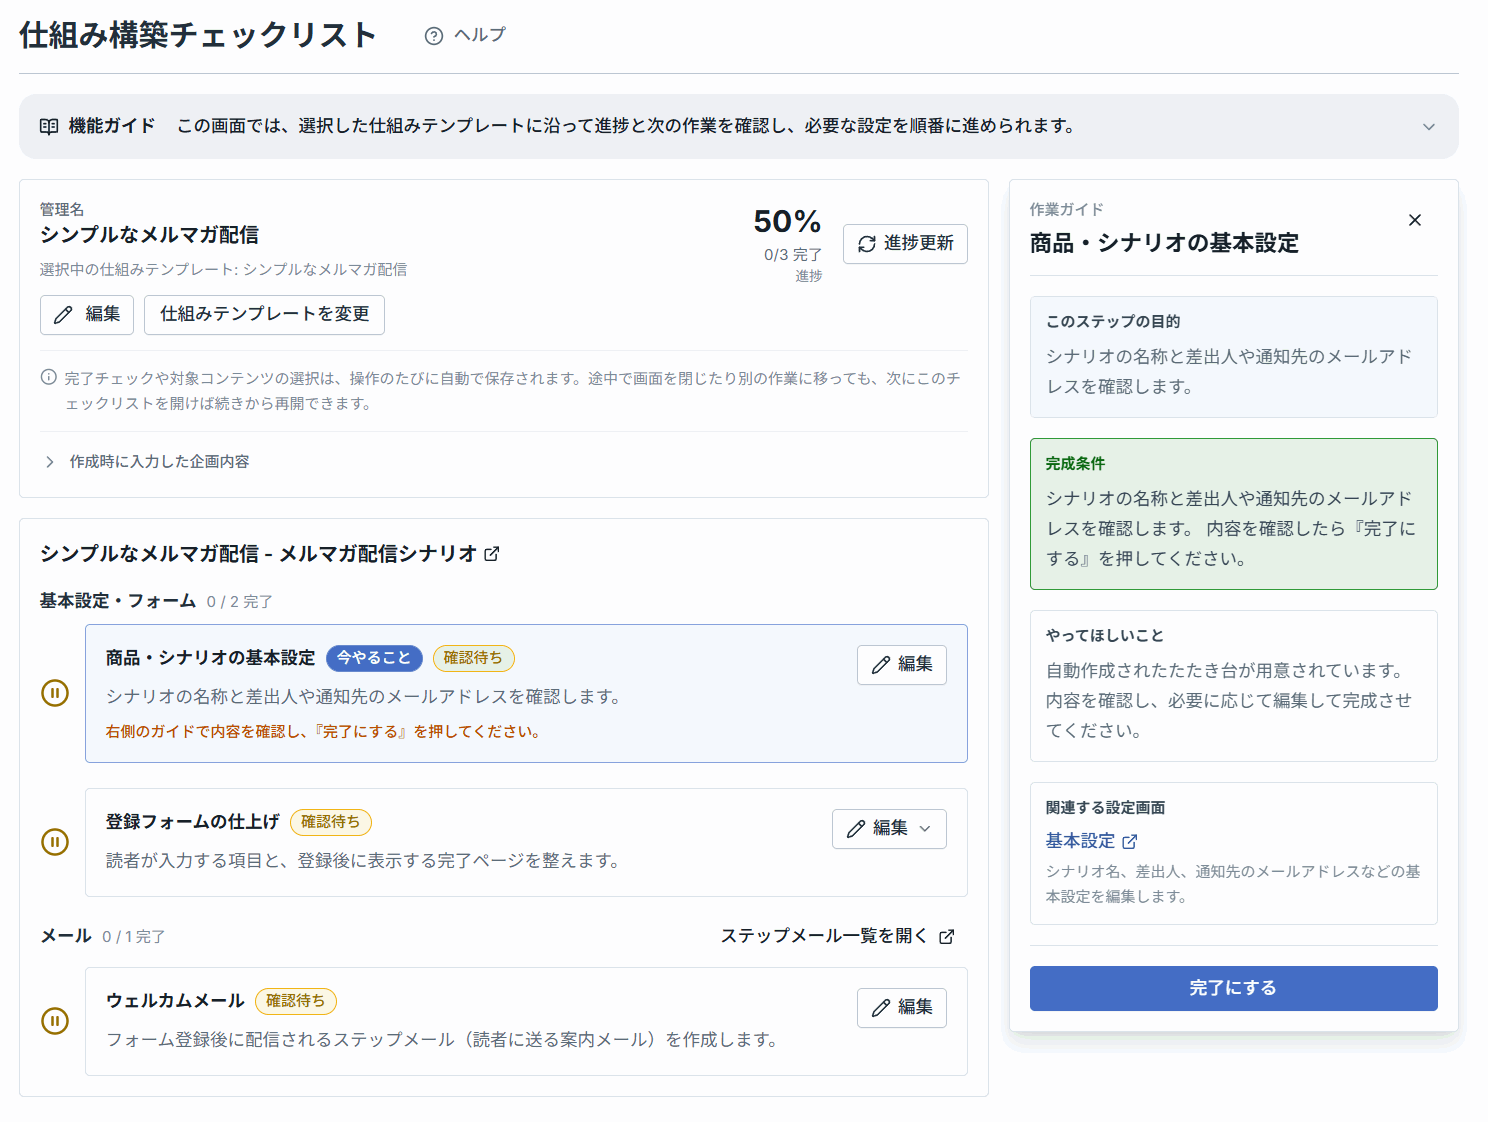The width and height of the screenshot is (1488, 1122).
Task: Click 確認待ち badge on 商品・シナリオの基本設定
Action: pos(473,658)
